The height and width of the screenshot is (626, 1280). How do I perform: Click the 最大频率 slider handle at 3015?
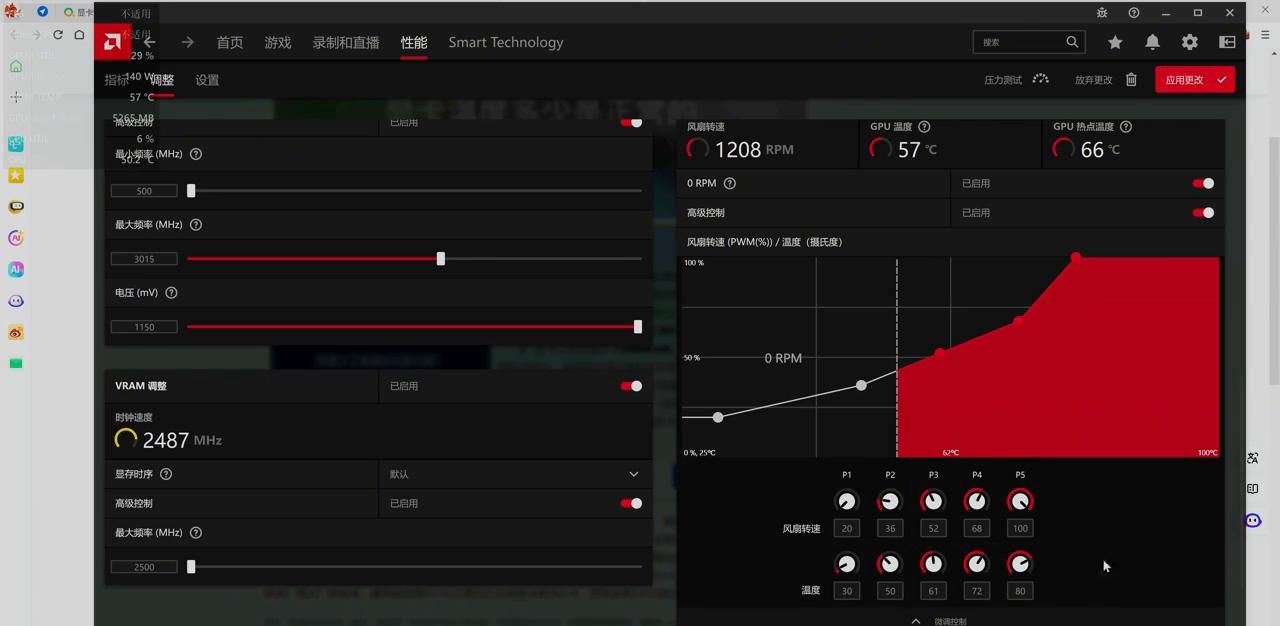pos(440,258)
